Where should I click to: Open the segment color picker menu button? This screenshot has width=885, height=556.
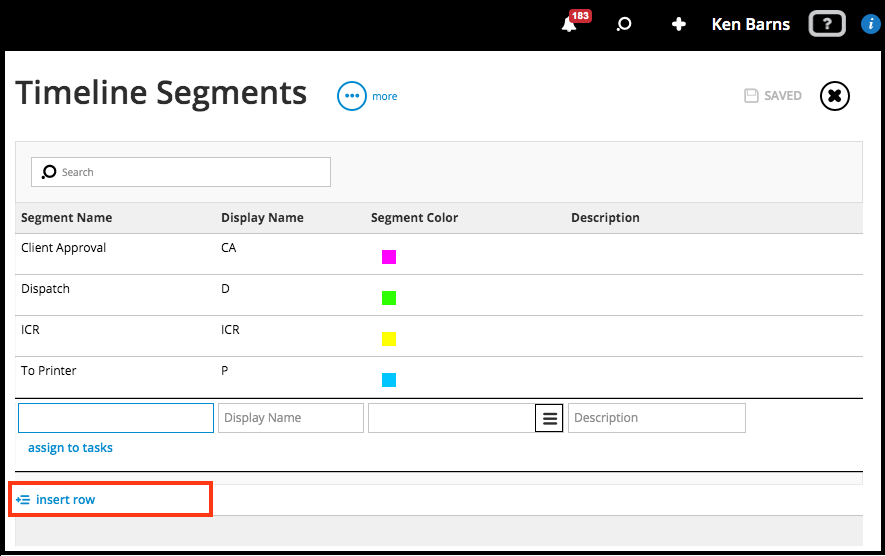(x=549, y=418)
